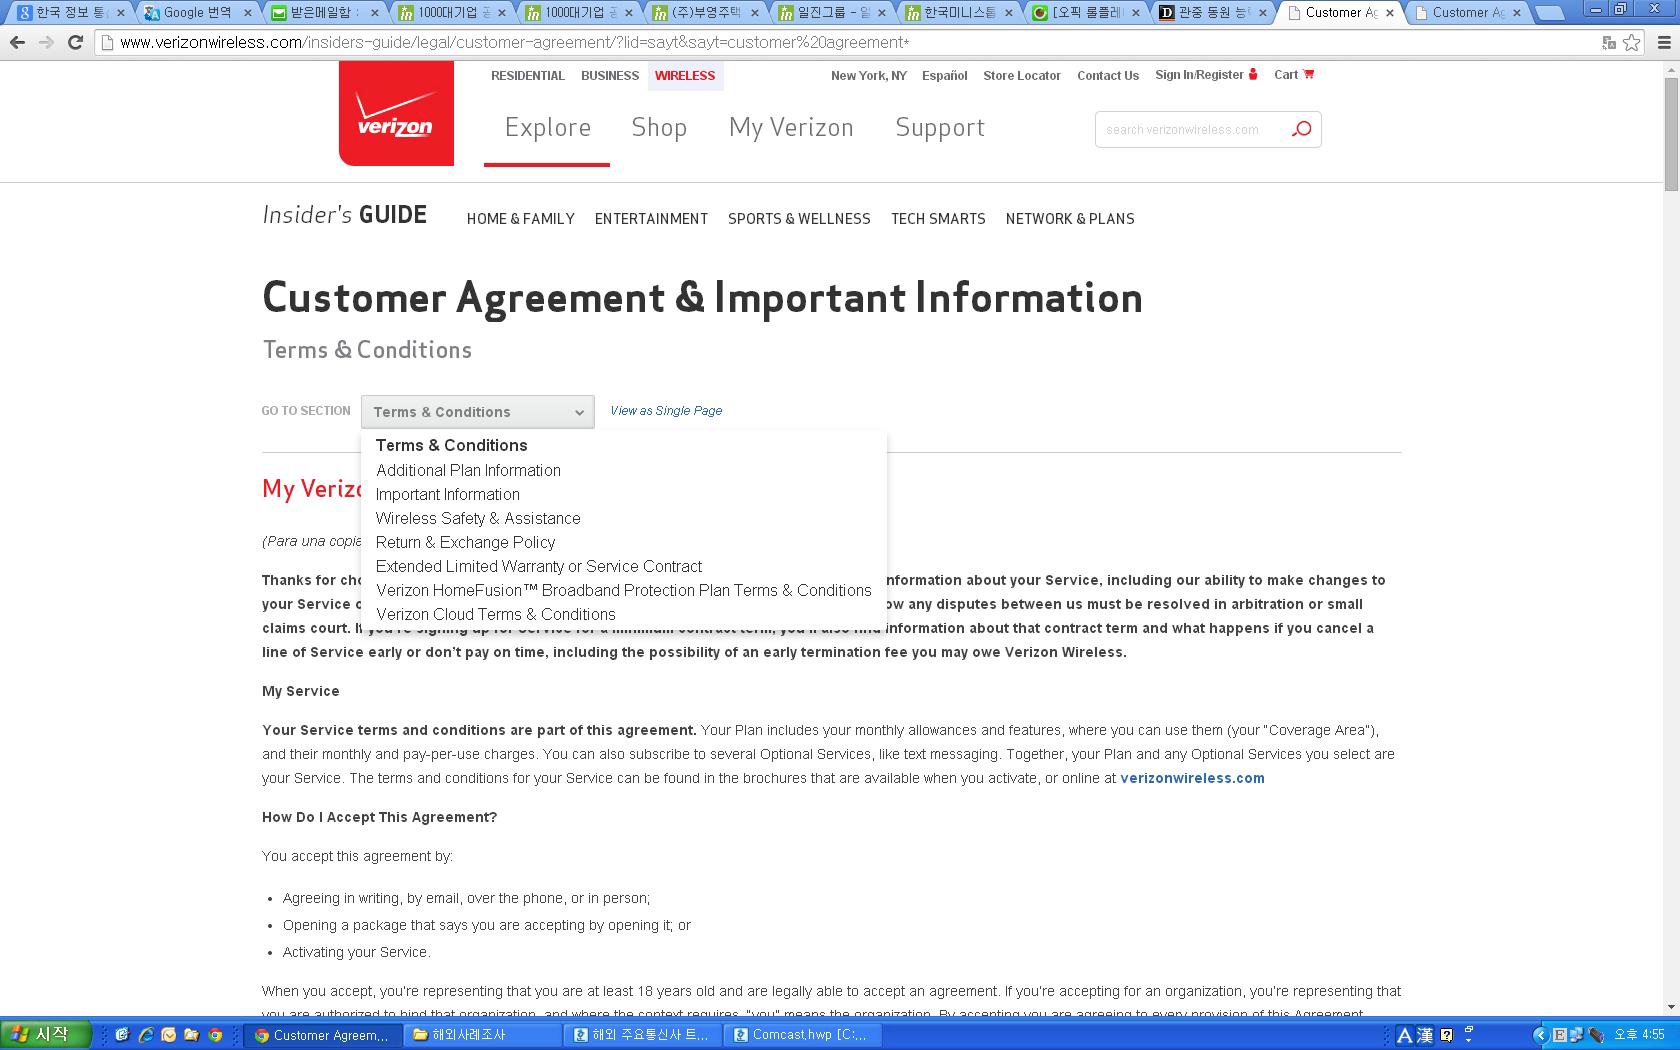Open the Contact Us link

click(1108, 76)
